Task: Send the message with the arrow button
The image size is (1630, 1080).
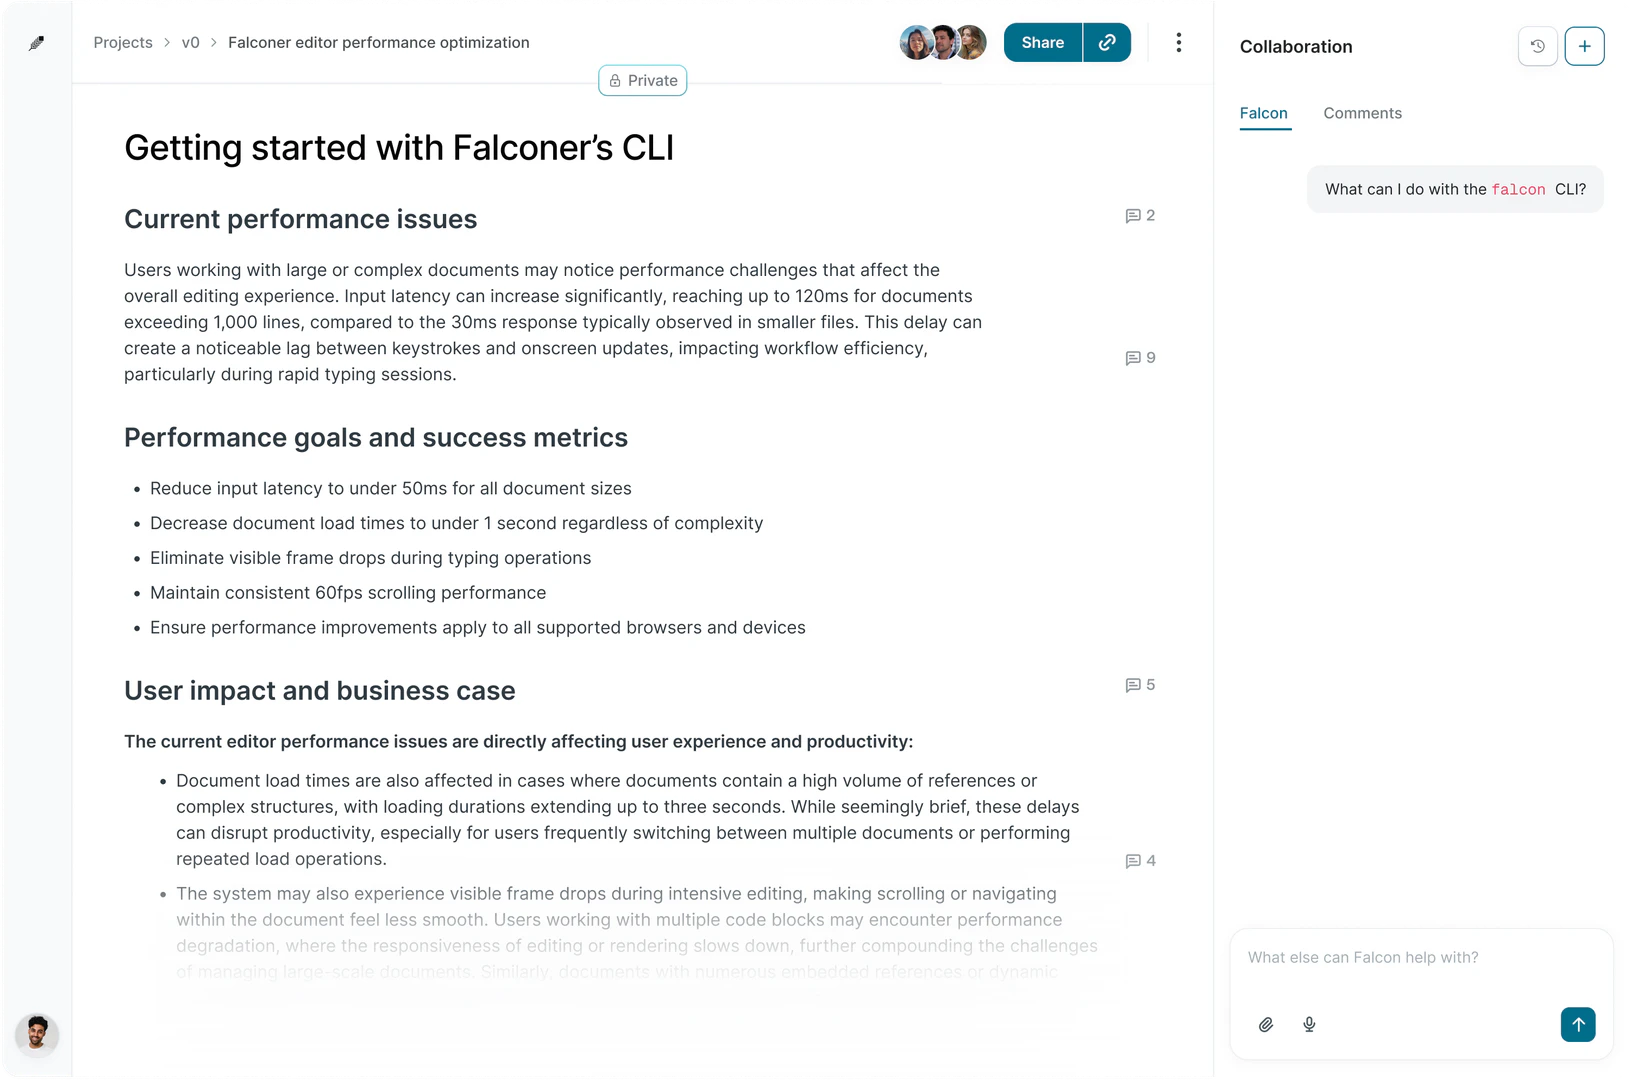Action: [1577, 1024]
